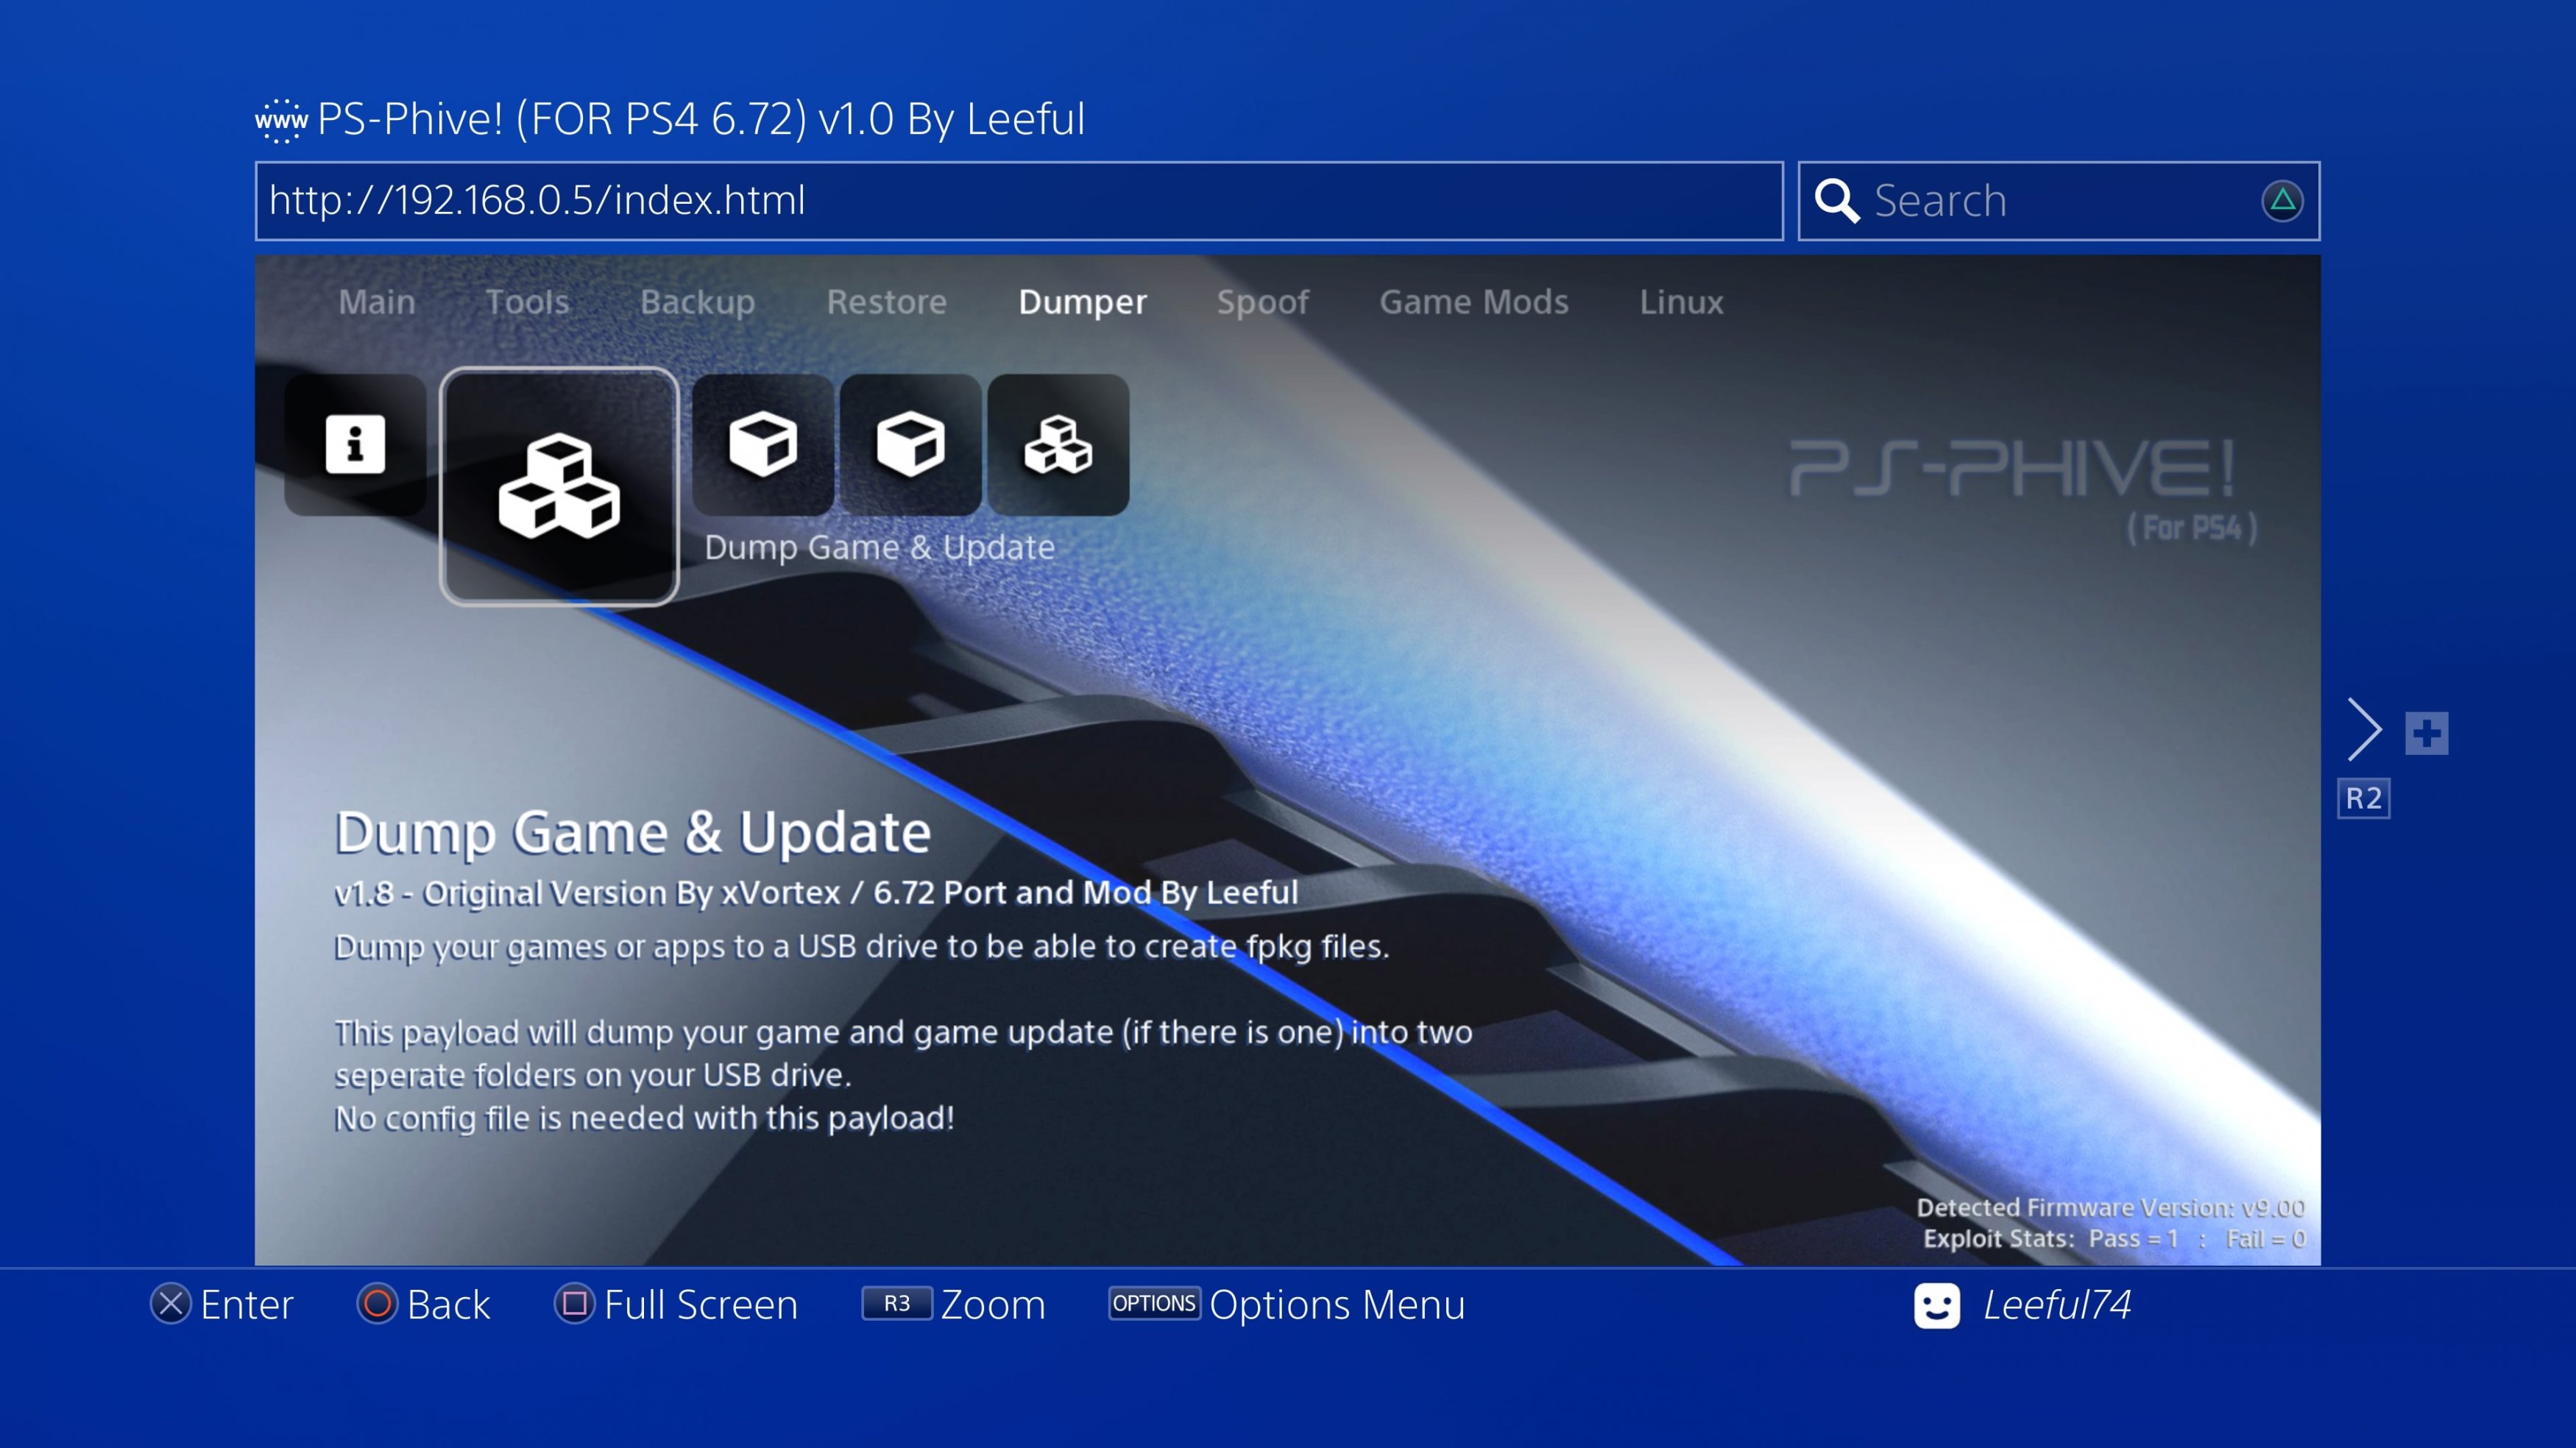
Task: Switch to the Backup tab
Action: point(698,302)
